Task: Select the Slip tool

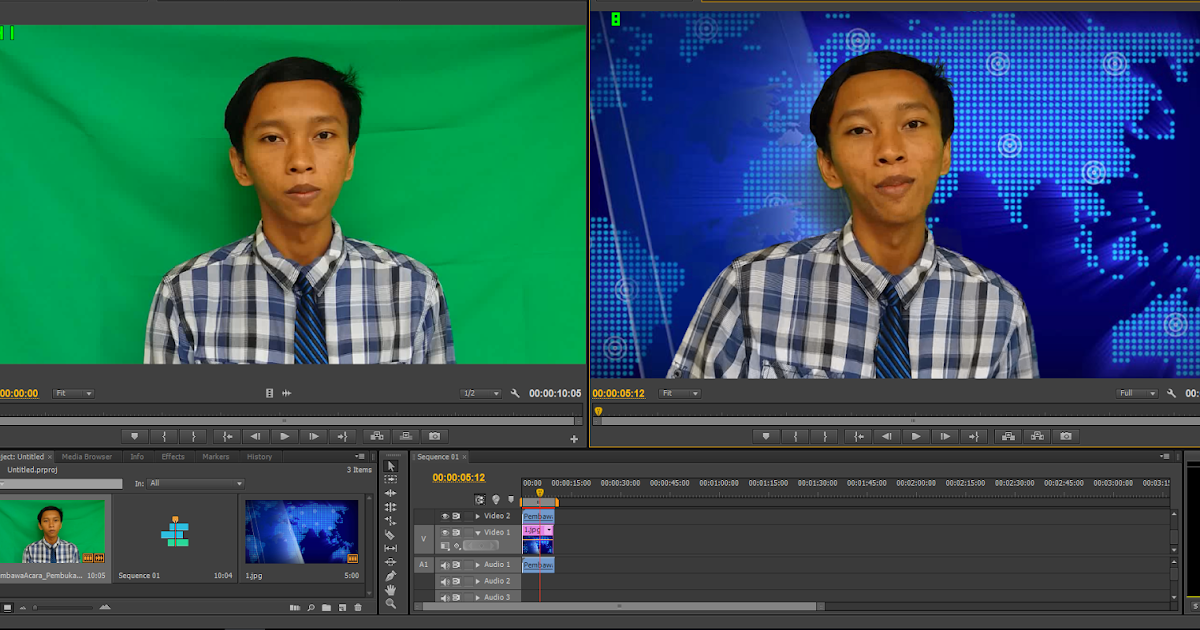Action: click(x=391, y=548)
